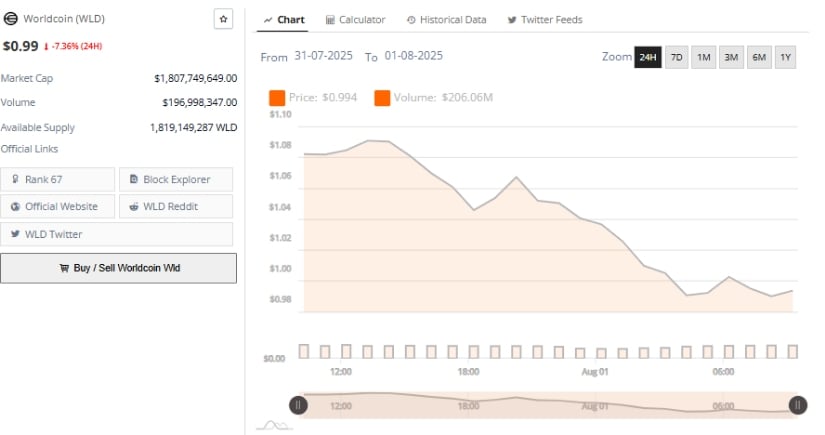Edit the From date 31-07-2025
825x435 pixels.
tap(323, 56)
